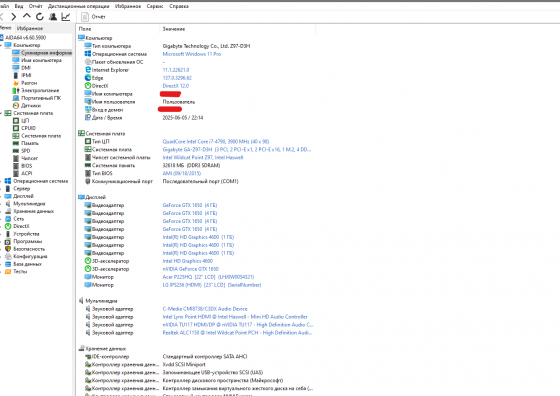Open ACPI tree item
This screenshot has height=396, width=560.
26,173
